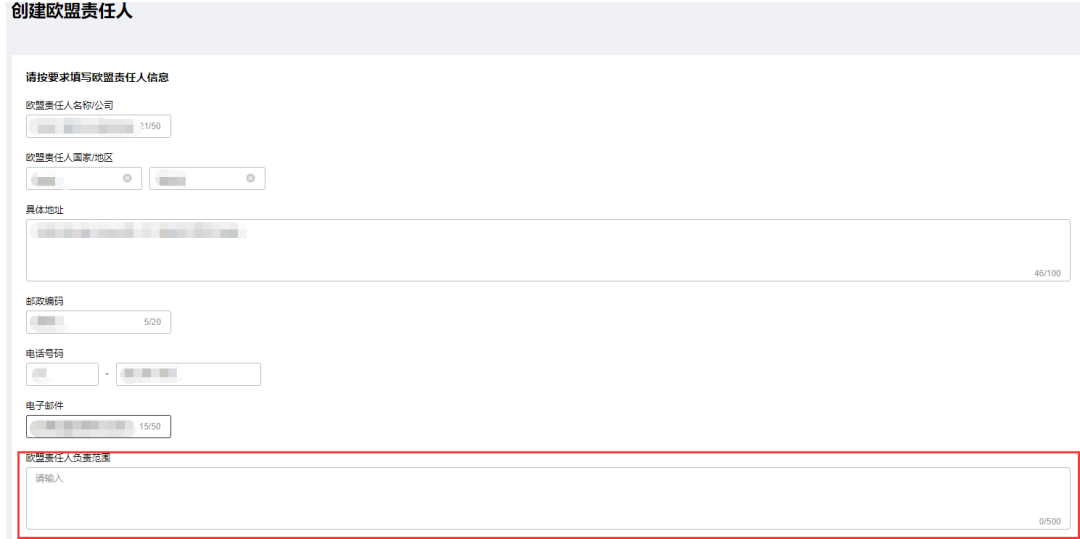This screenshot has width=1080, height=539.
Task: Click the 0/500 character counter
Action: coord(1049,521)
